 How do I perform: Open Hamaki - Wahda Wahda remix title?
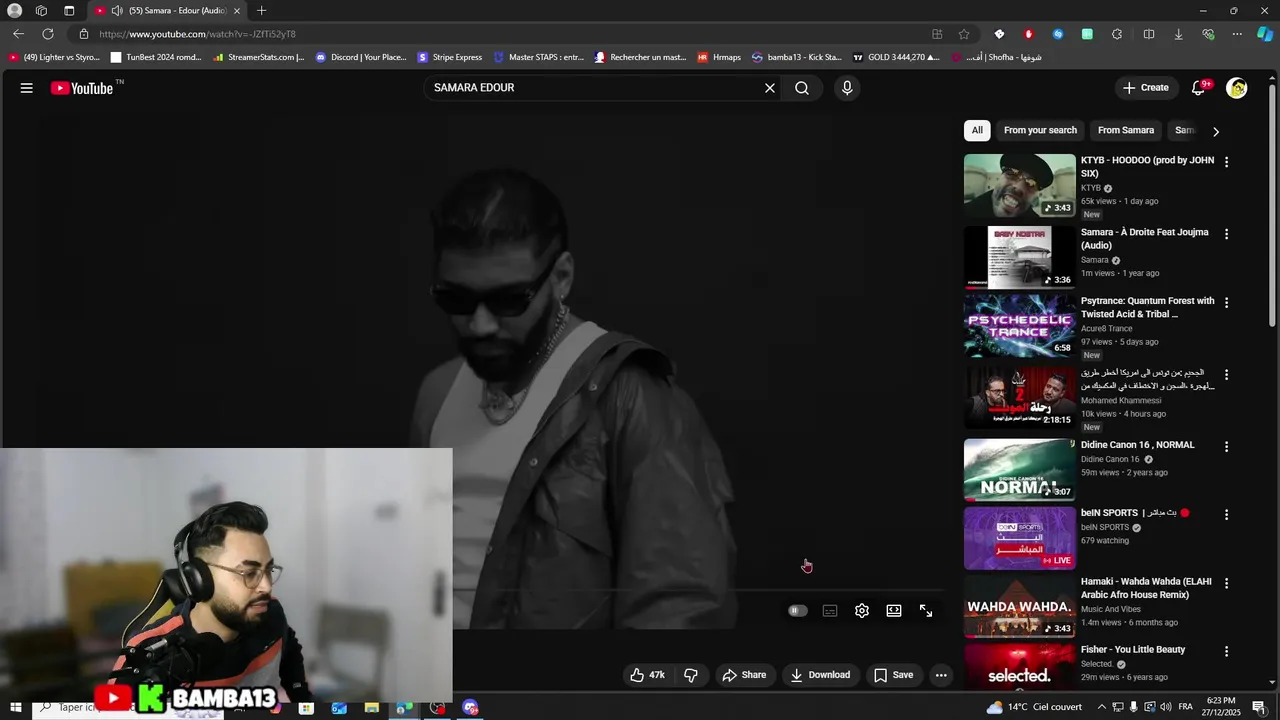(1146, 588)
